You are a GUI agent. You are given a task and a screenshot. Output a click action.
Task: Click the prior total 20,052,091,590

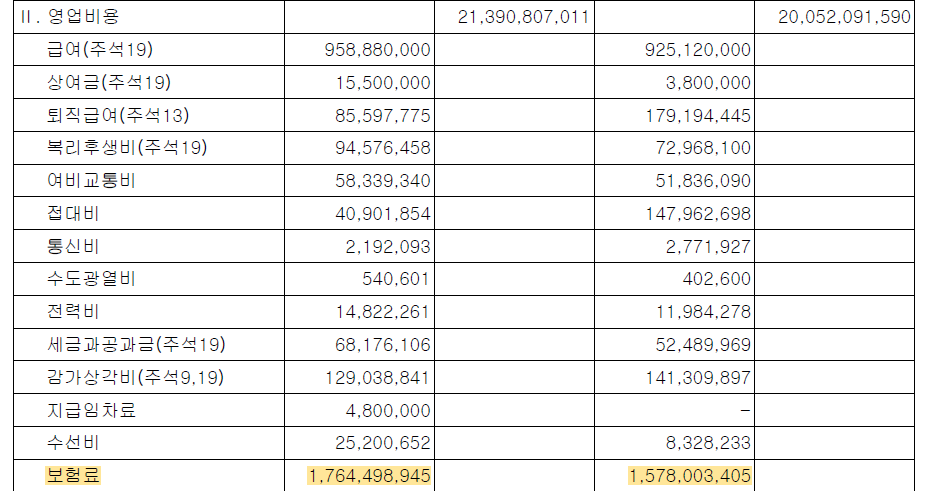pos(844,17)
